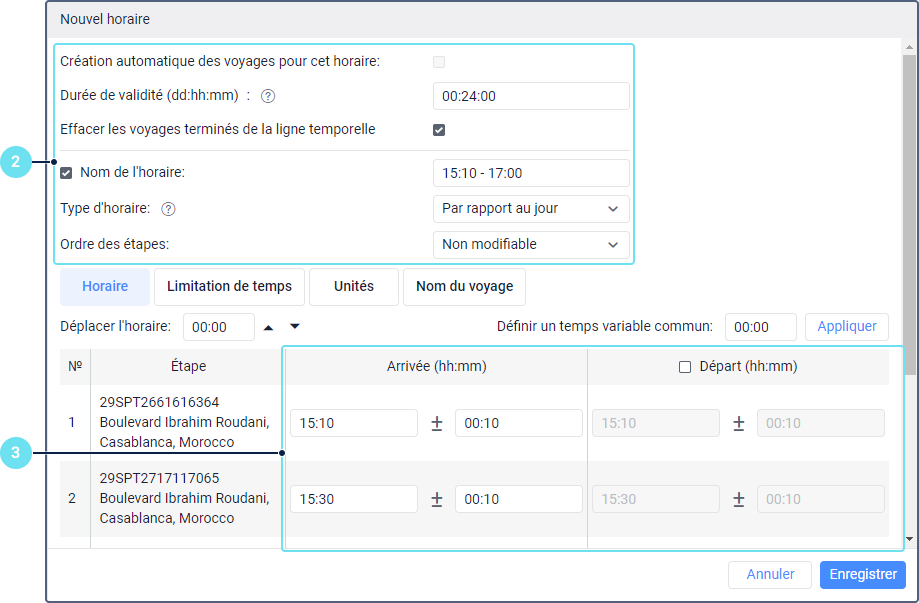Click step 2 departure tolerance field
919x603 pixels.
821,499
